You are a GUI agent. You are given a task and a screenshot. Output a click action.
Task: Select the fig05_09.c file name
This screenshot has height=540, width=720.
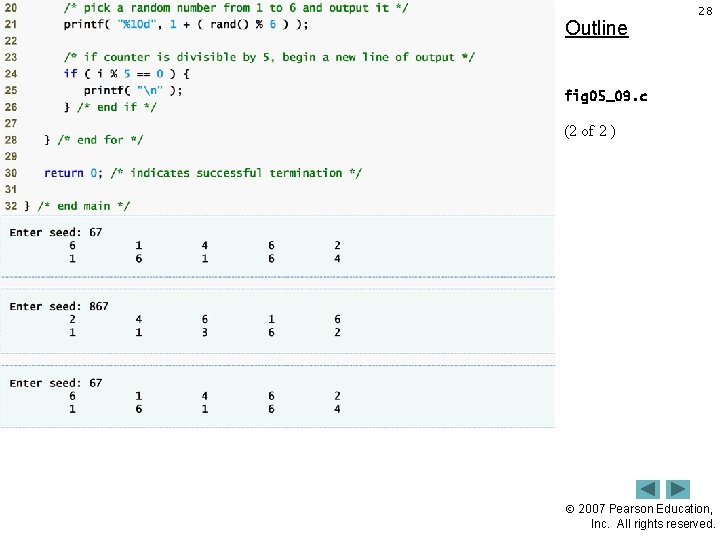click(606, 96)
